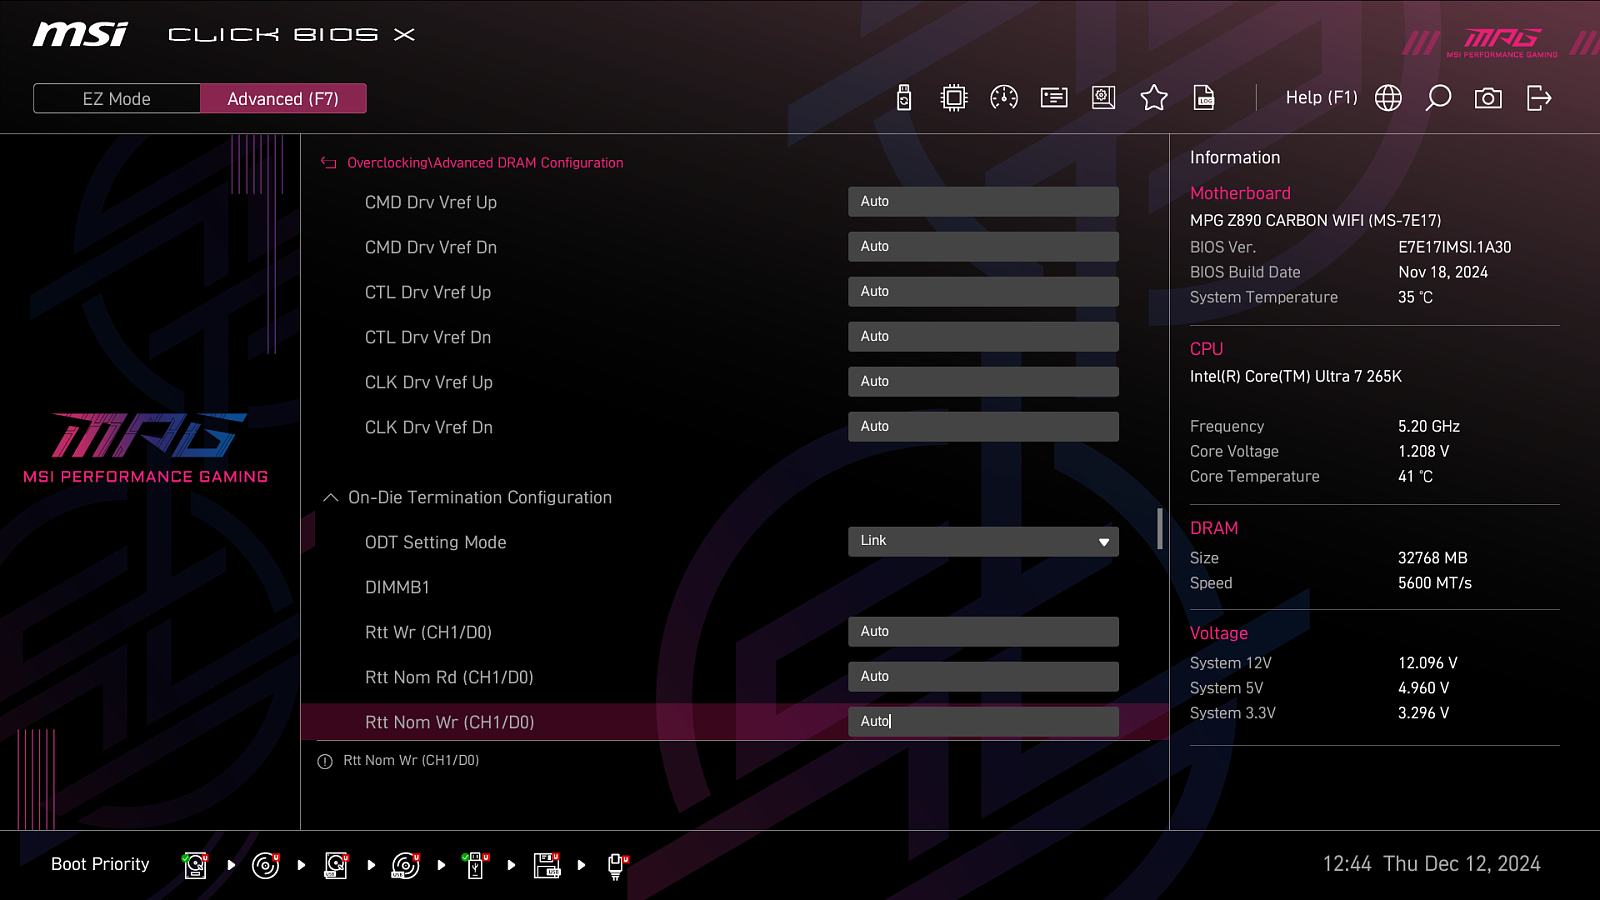Open the speedometer overclocking icon
Viewport: 1600px width, 900px height.
point(1004,98)
